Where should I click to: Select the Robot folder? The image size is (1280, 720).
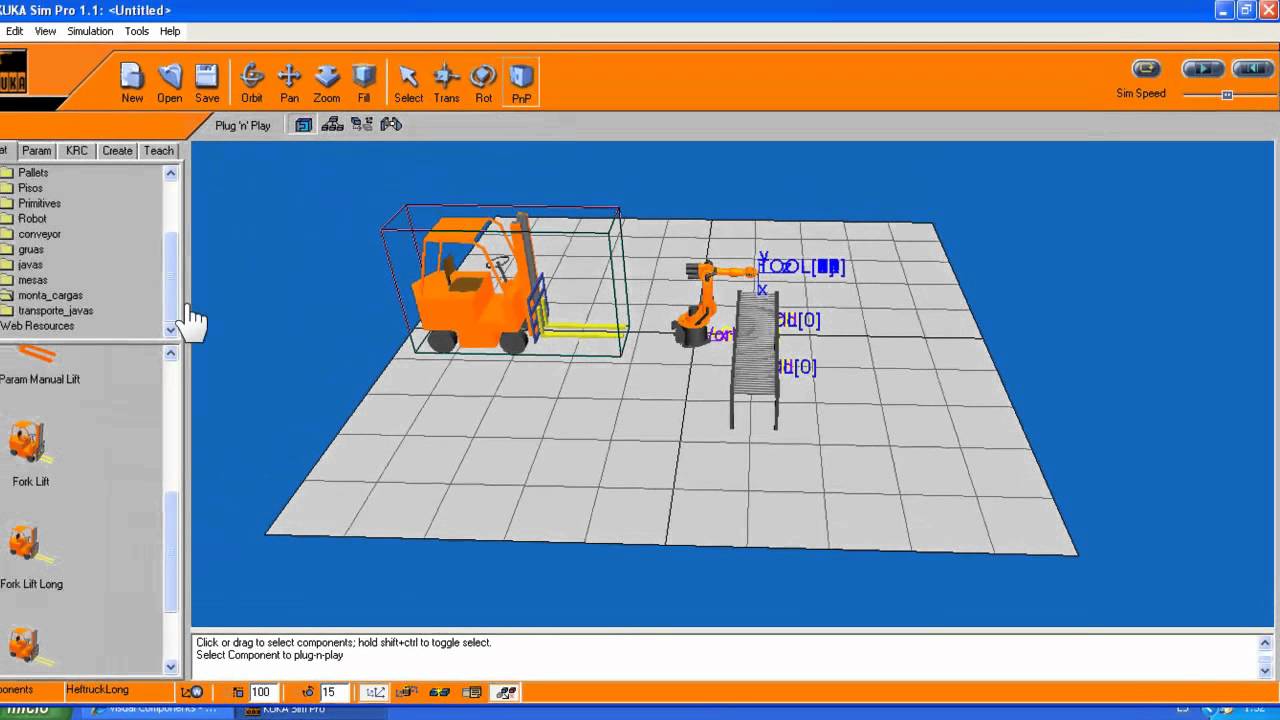pos(32,218)
